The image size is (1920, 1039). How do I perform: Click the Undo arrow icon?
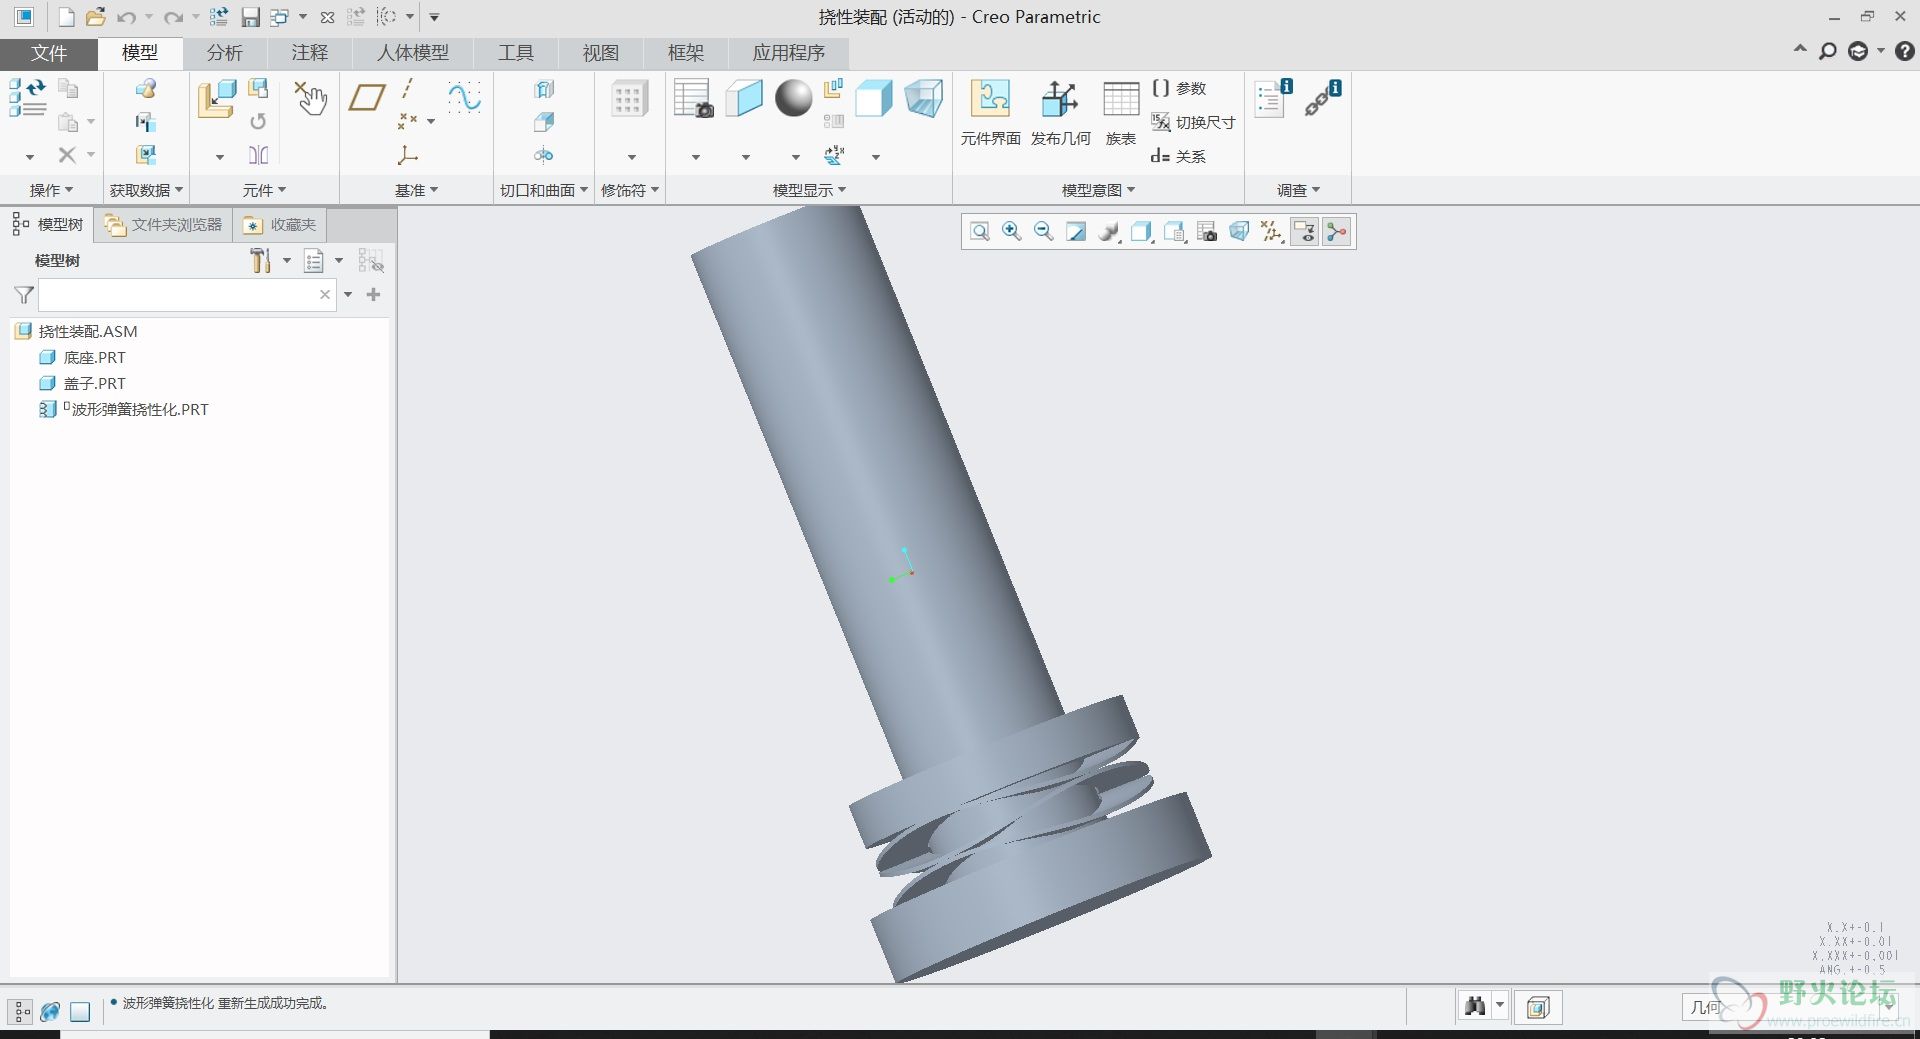pos(127,17)
